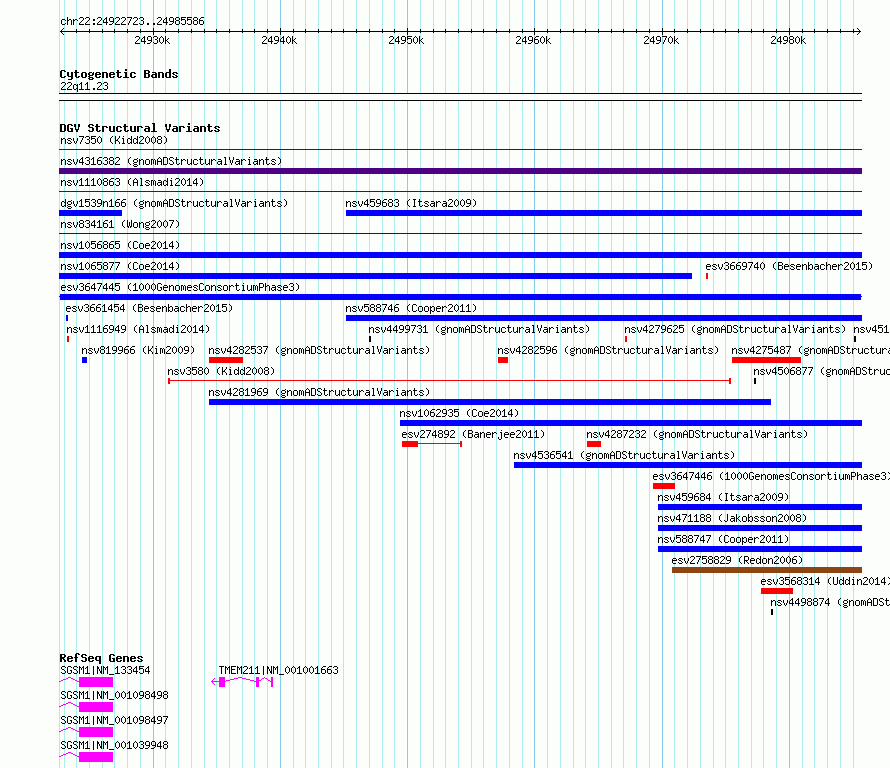Click the 22q11.23 band label

[x=84, y=86]
